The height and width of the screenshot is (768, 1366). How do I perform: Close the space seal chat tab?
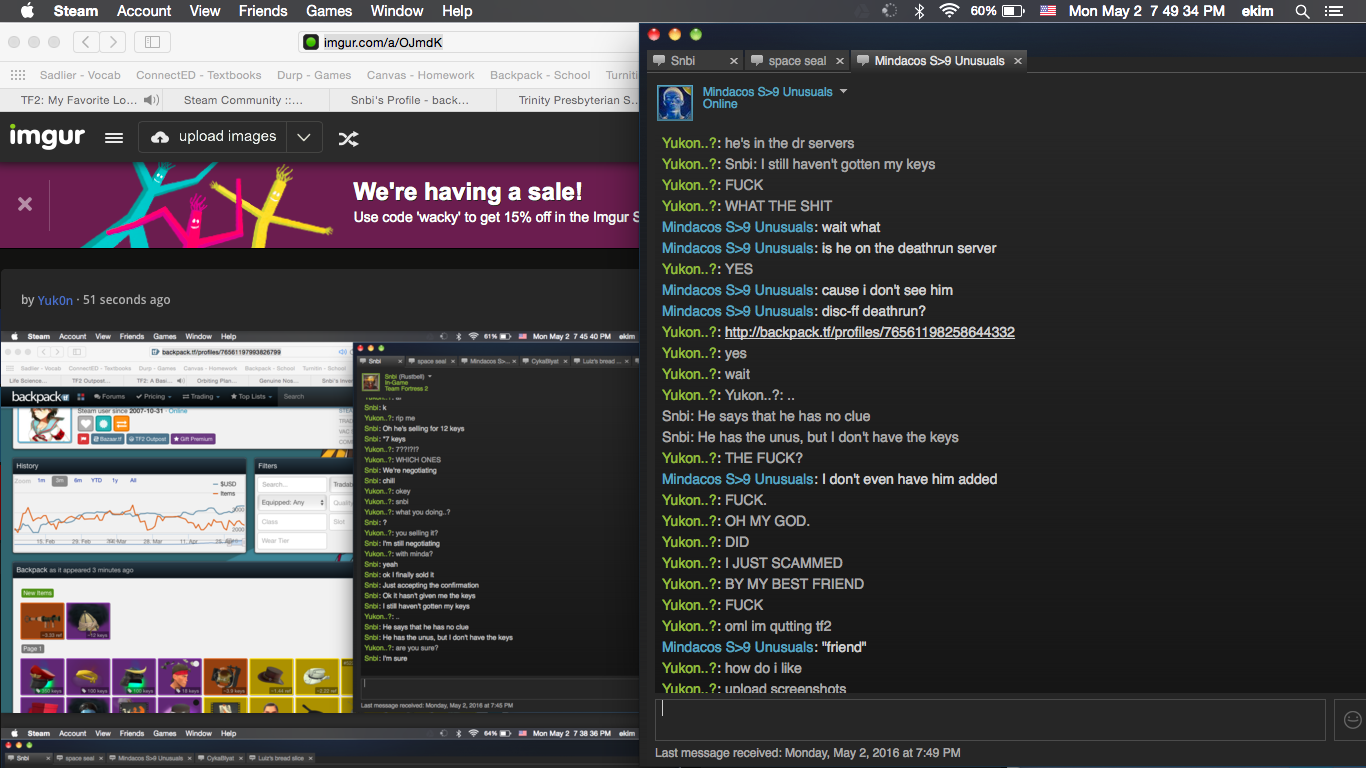840,61
